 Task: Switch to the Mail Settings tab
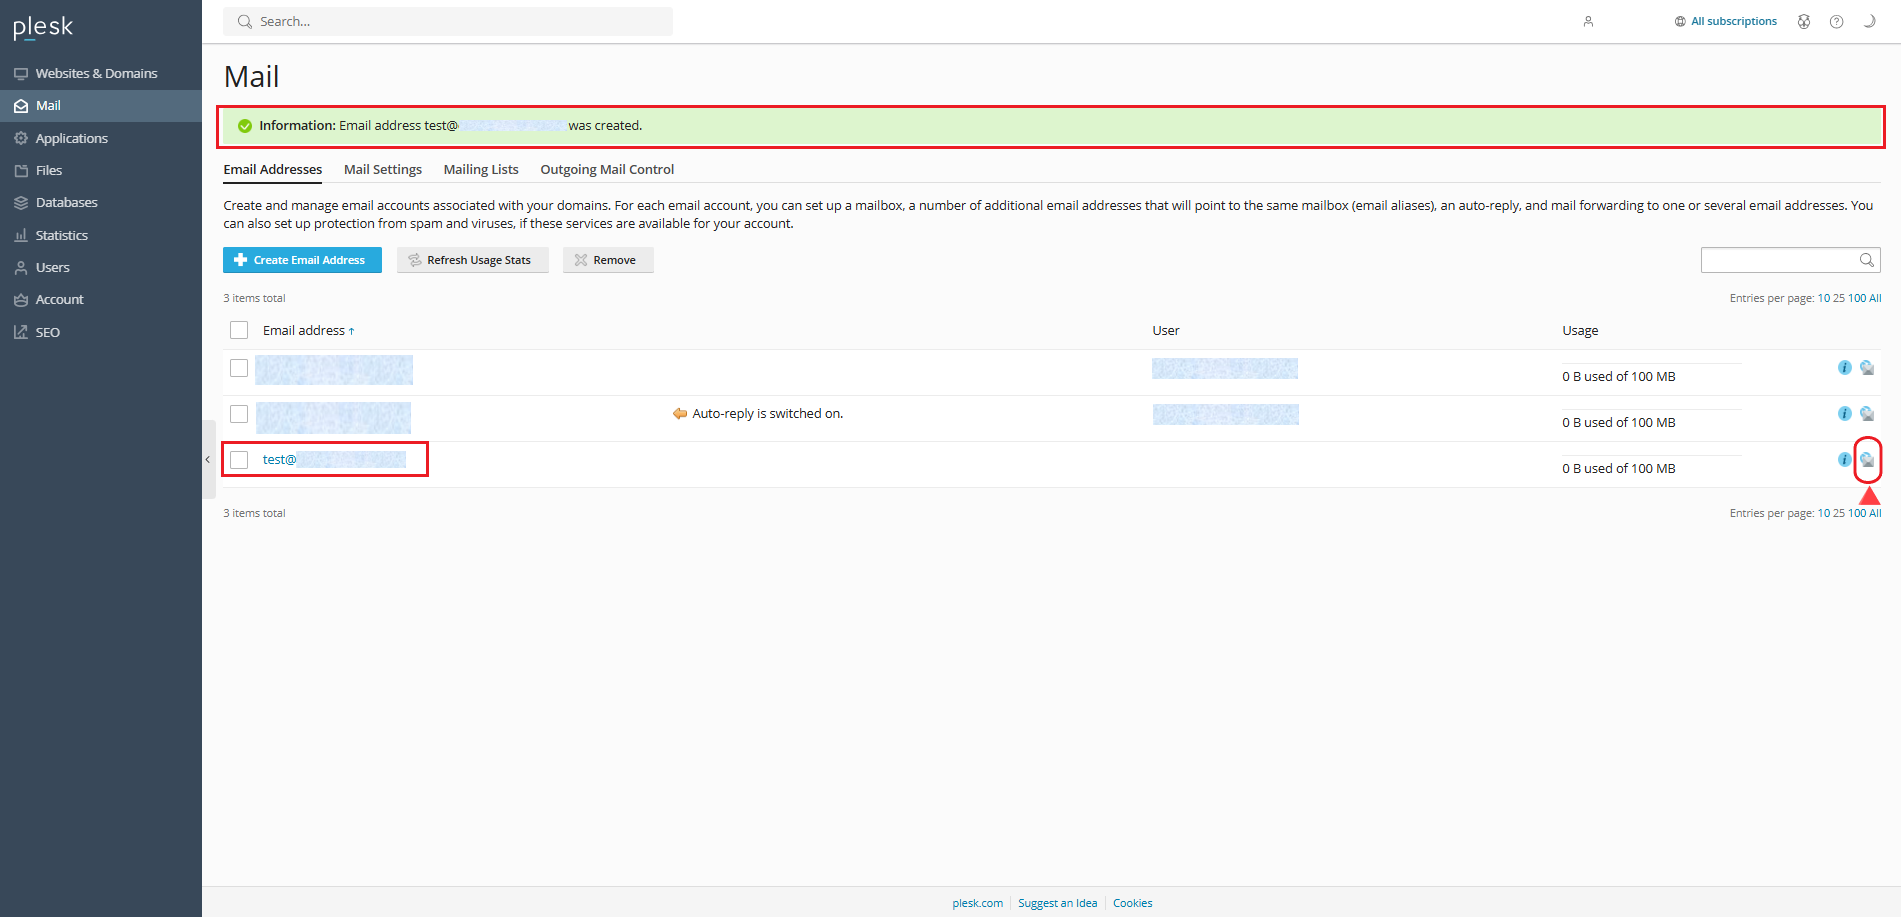383,170
